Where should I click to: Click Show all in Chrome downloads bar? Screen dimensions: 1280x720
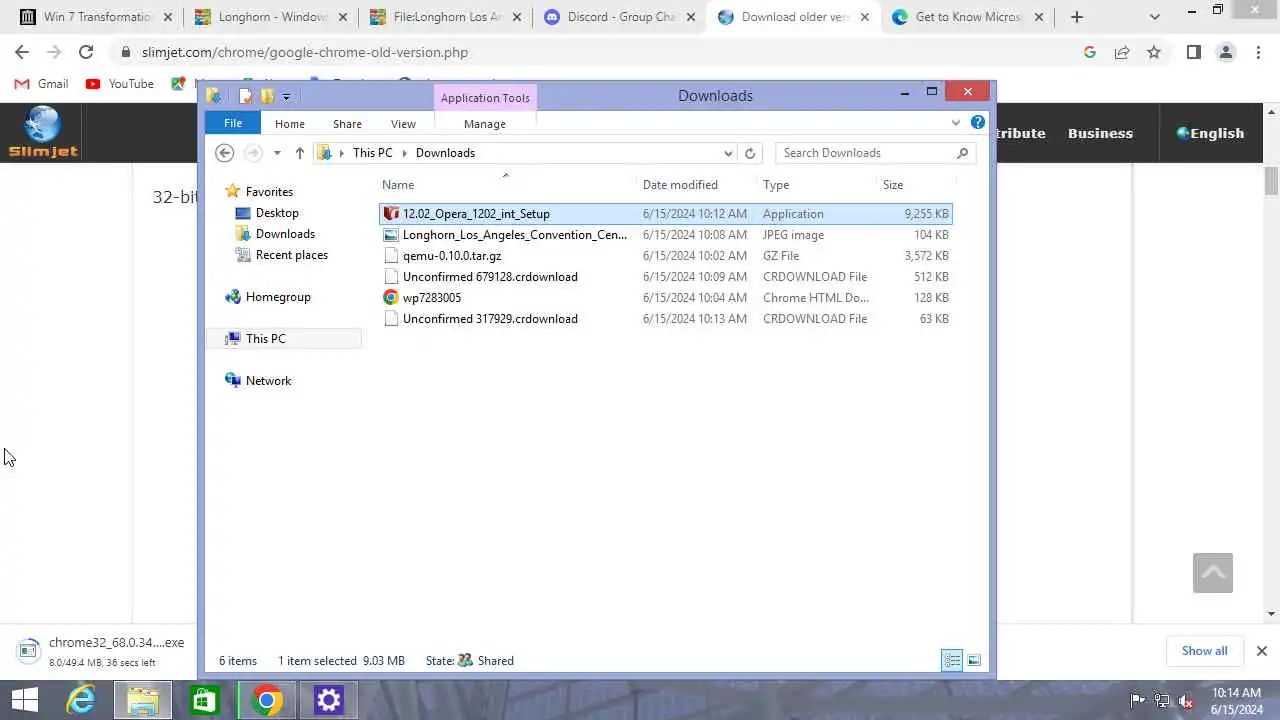coord(1204,651)
